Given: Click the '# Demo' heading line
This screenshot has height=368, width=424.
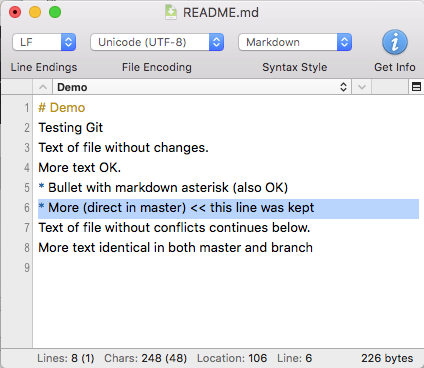Looking at the screenshot, I should [x=62, y=108].
